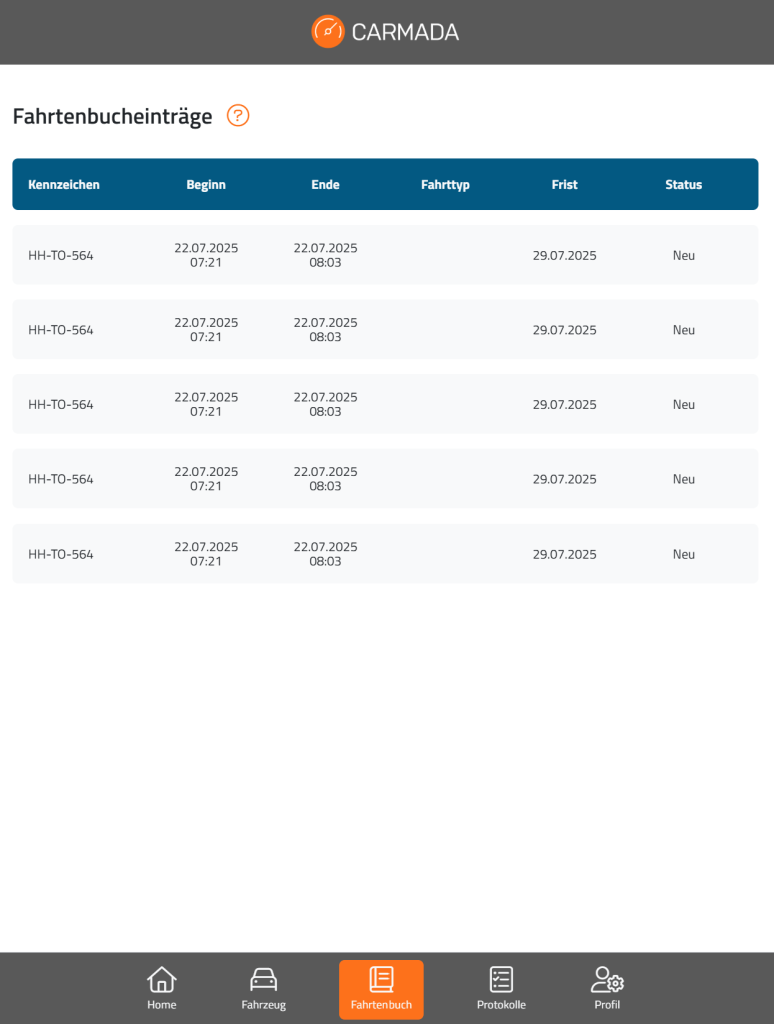This screenshot has width=774, height=1024.
Task: Open the third logbook entry row
Action: 385,404
